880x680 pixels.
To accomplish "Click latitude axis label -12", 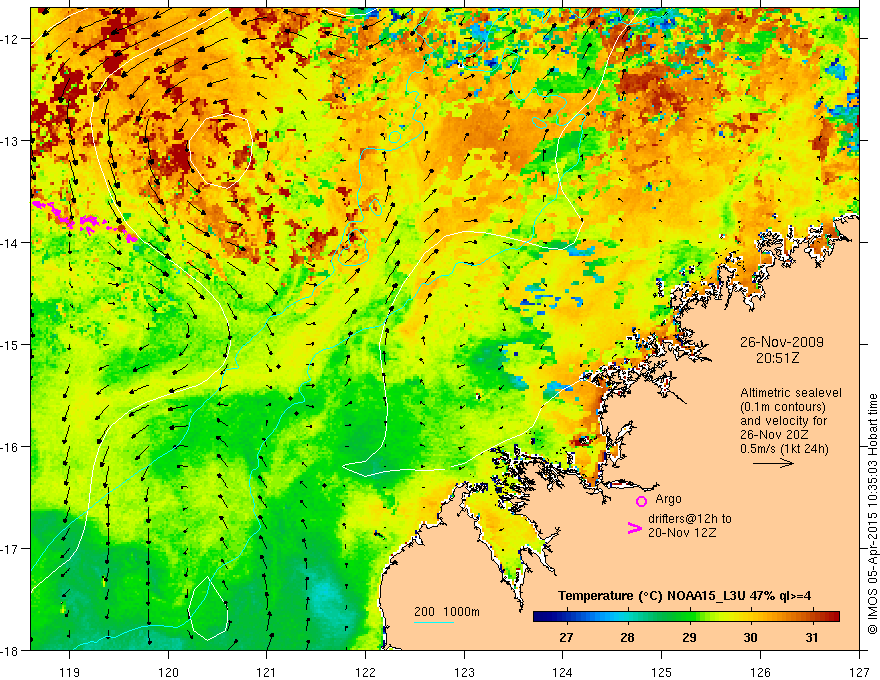I will pyautogui.click(x=10, y=39).
